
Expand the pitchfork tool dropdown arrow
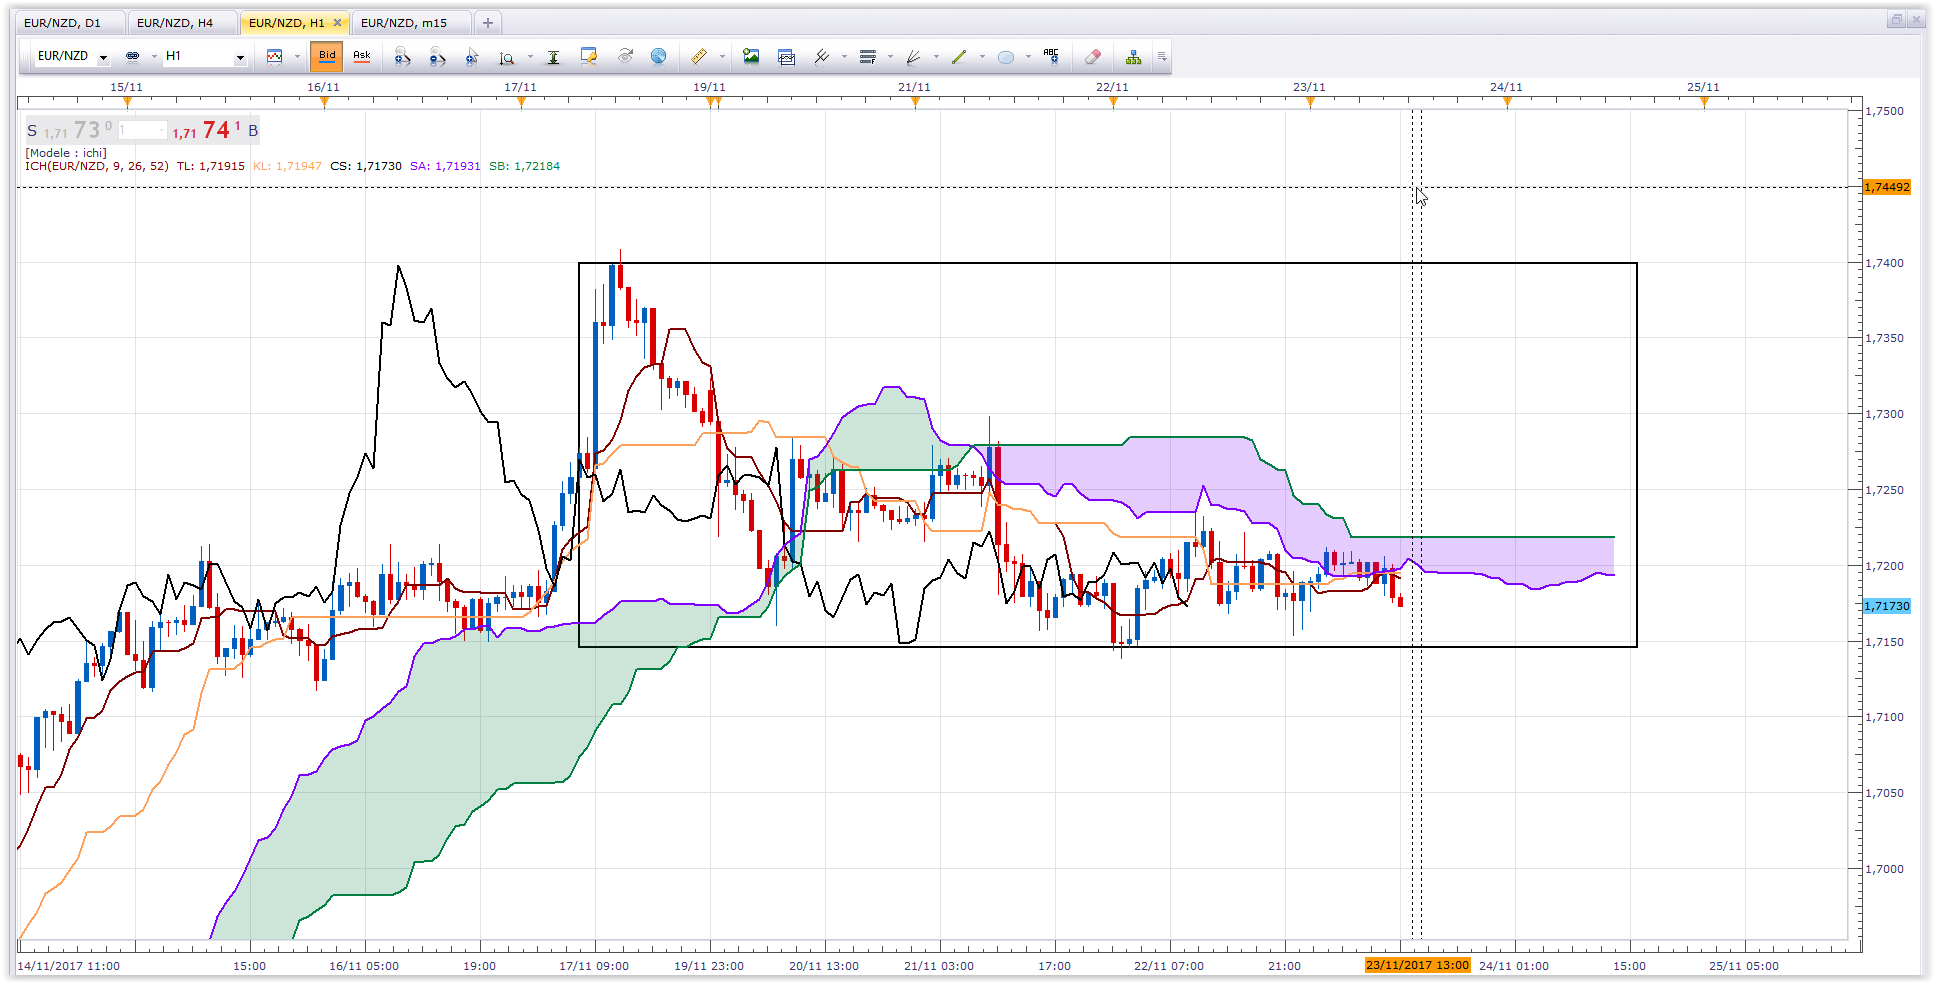[x=844, y=56]
